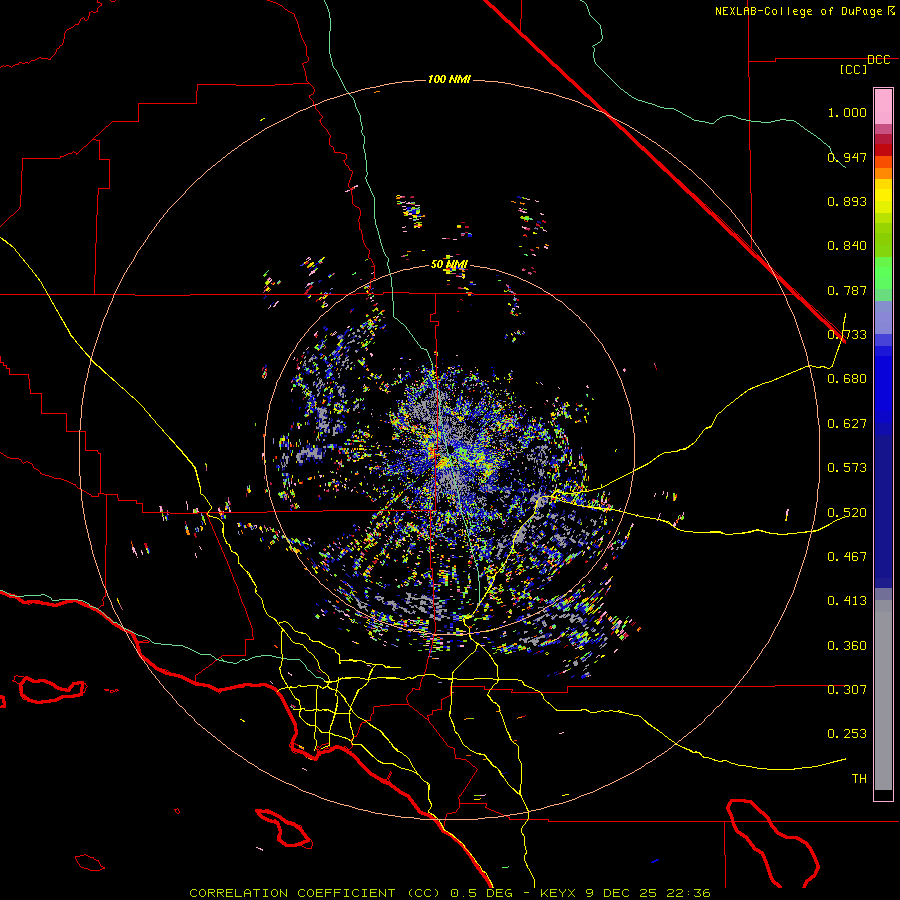The width and height of the screenshot is (900, 900).
Task: Select the 0.840 color scale value
Action: (x=847, y=246)
